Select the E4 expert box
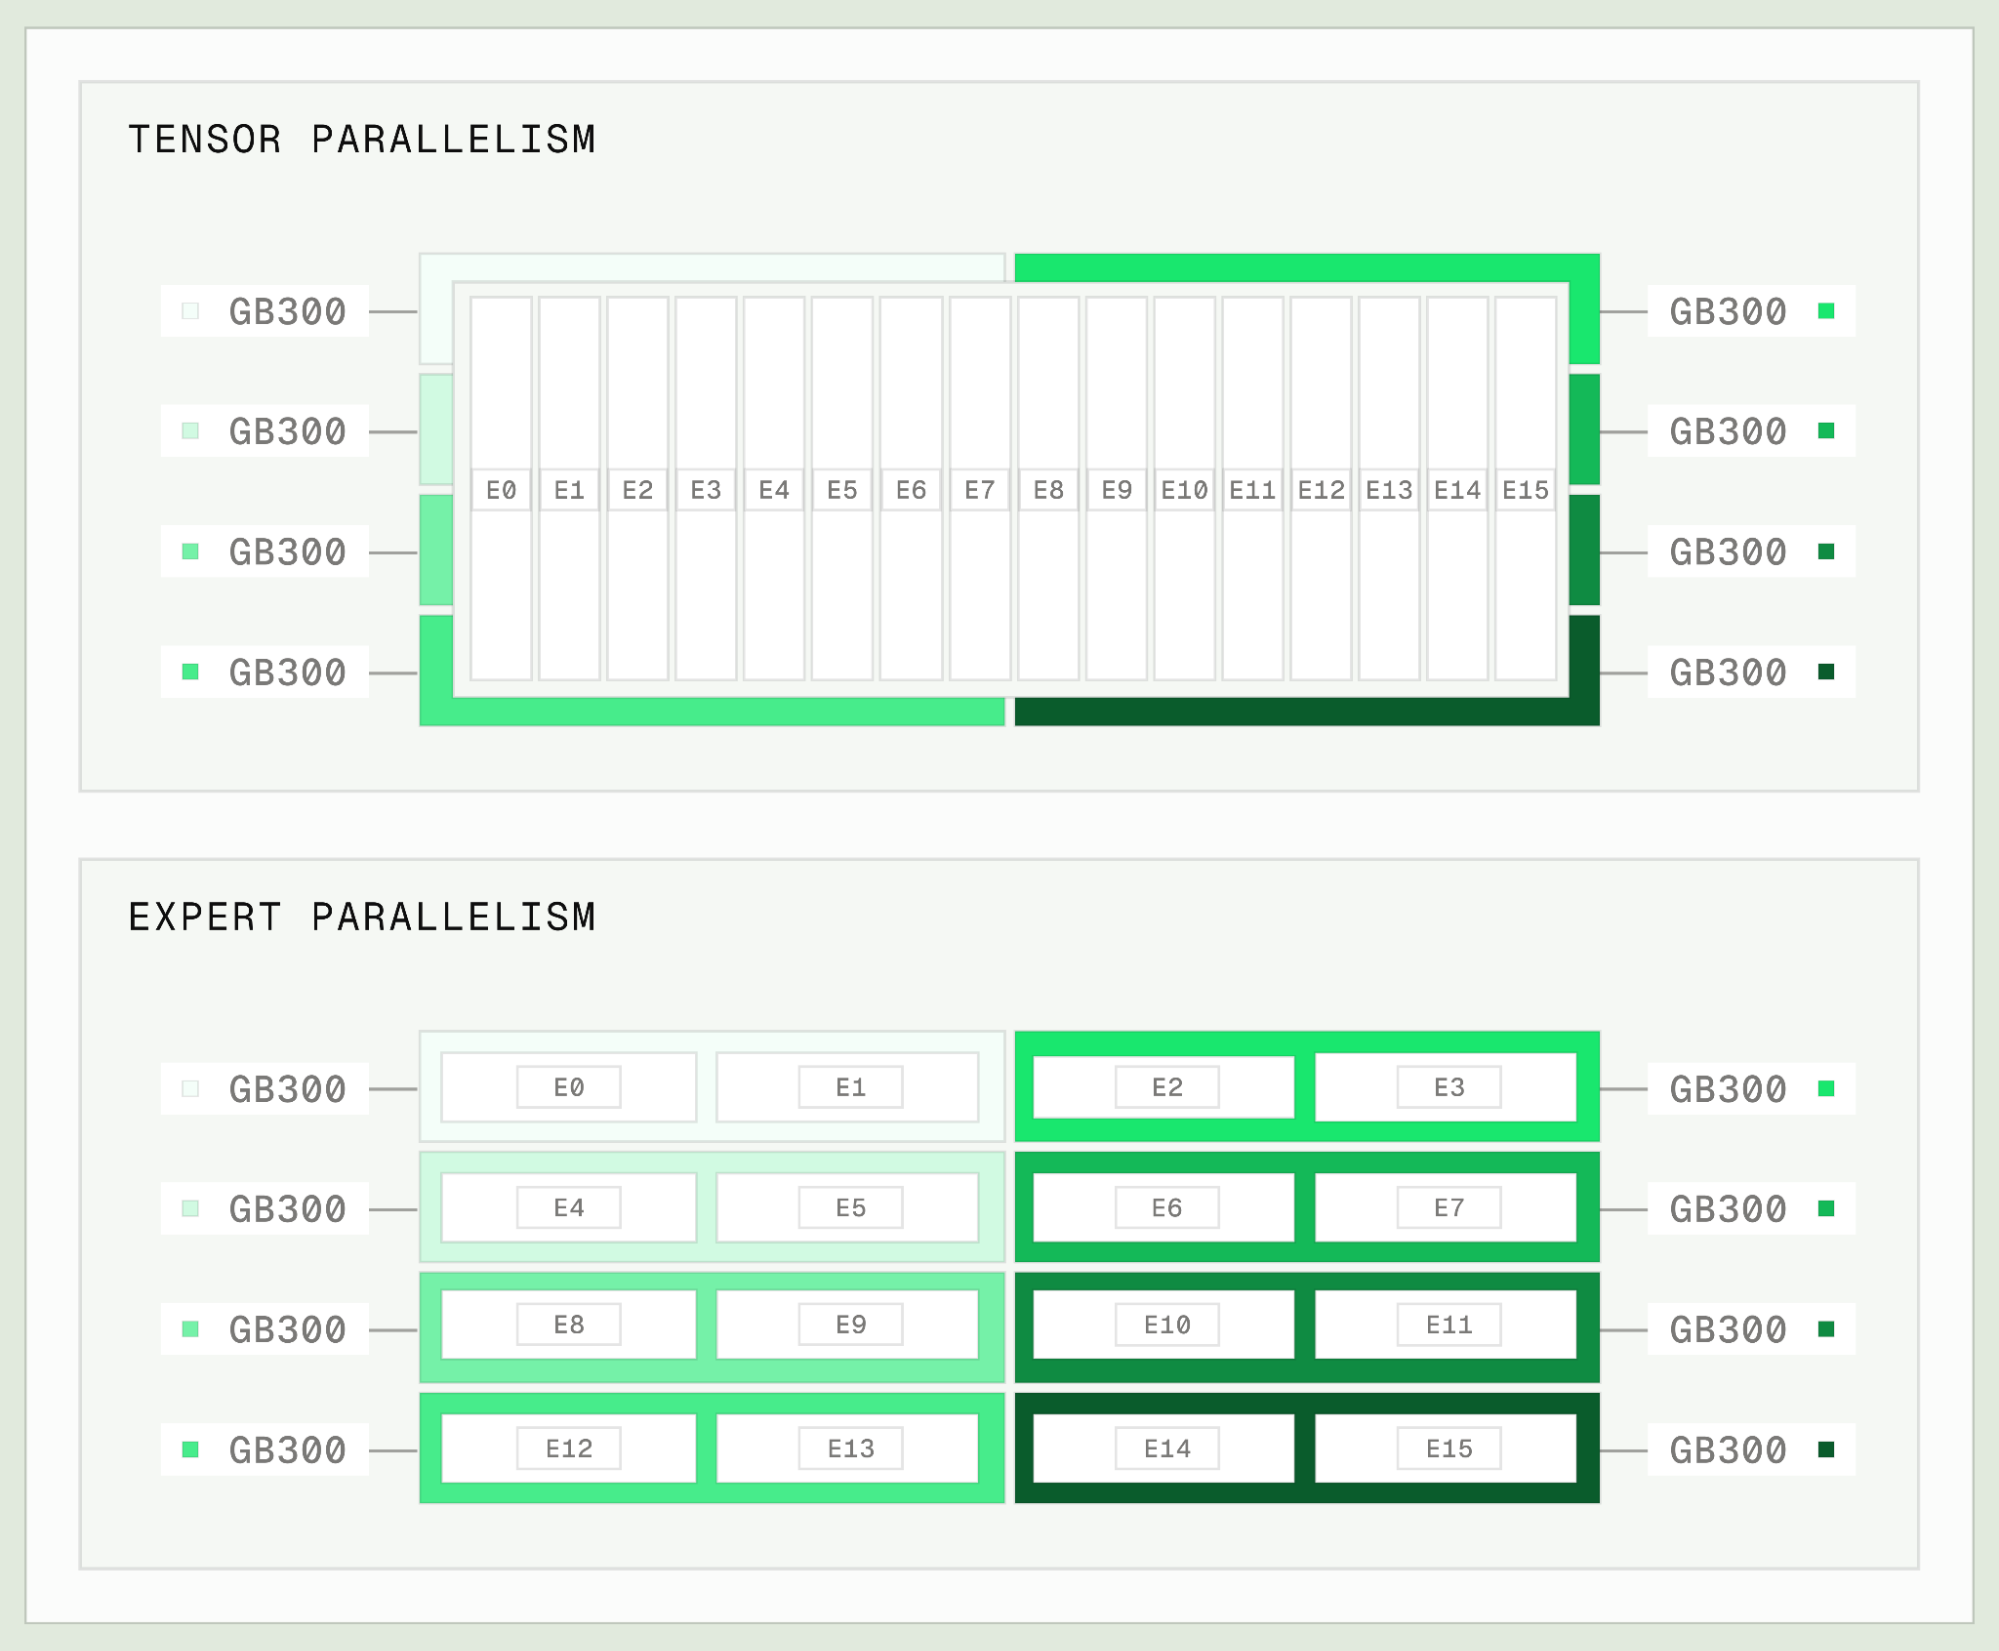Image resolution: width=1999 pixels, height=1651 pixels. [x=569, y=1208]
